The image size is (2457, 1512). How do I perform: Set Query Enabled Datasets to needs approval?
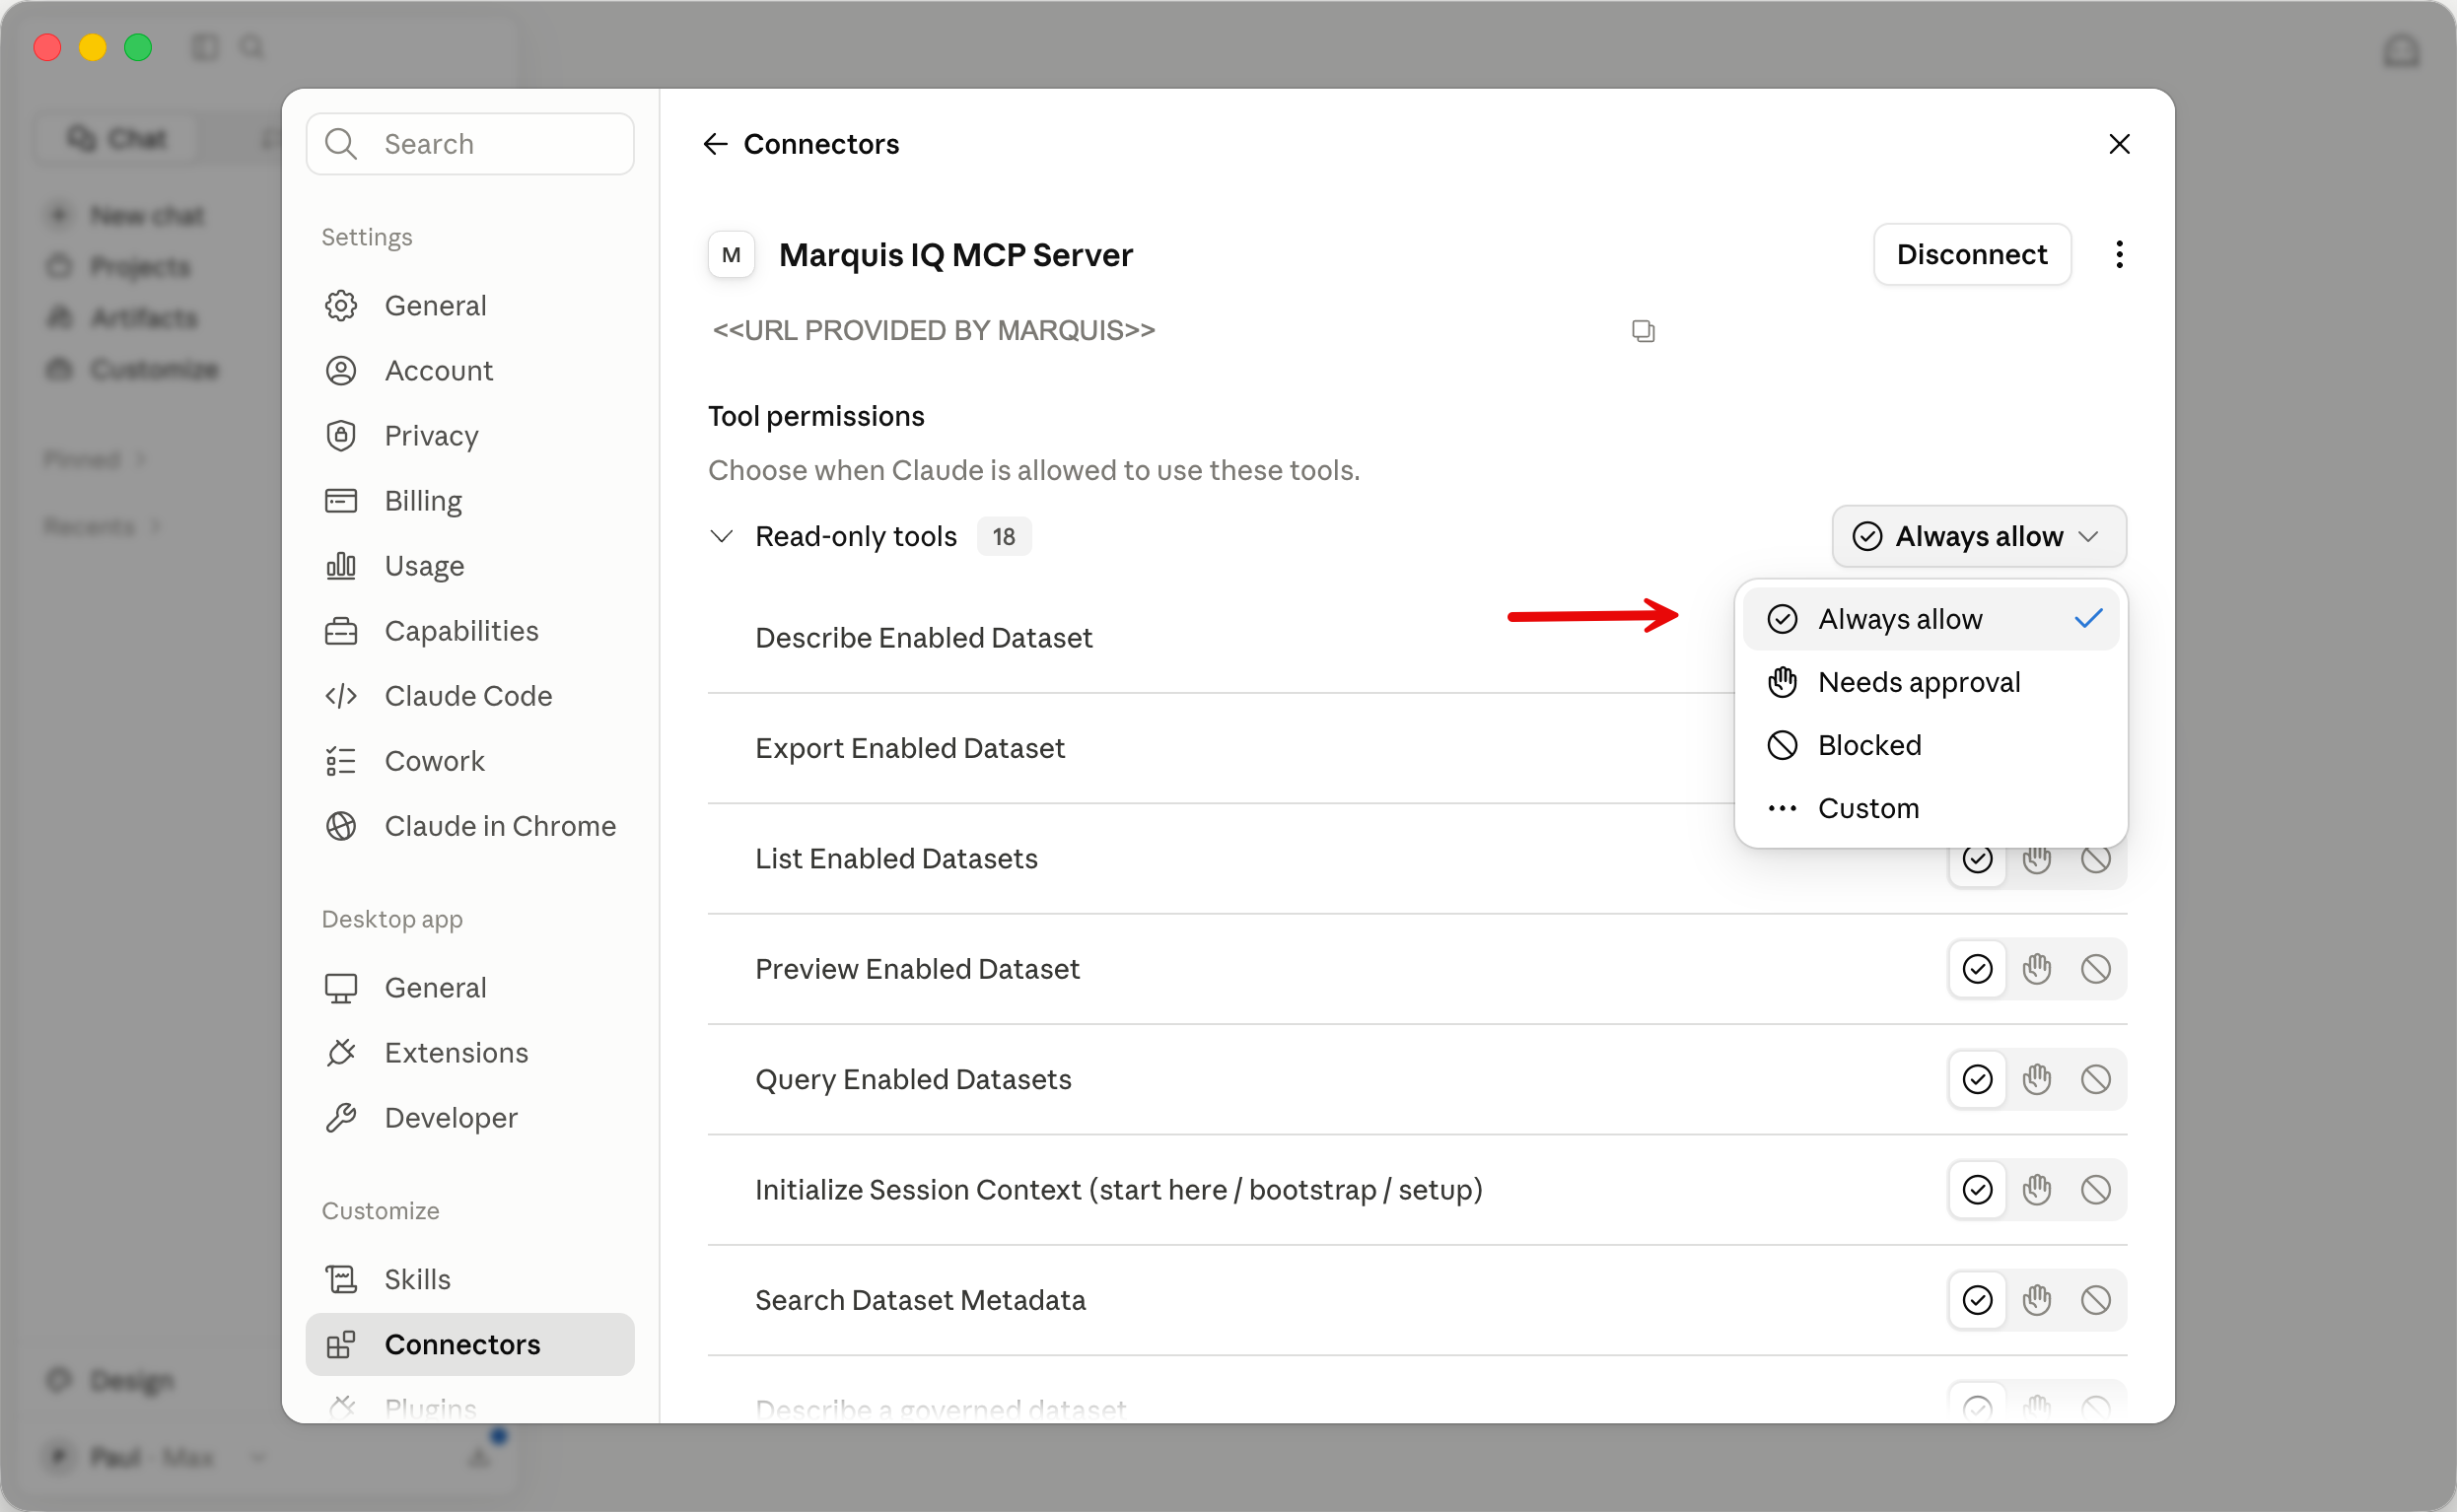coord(2037,1079)
